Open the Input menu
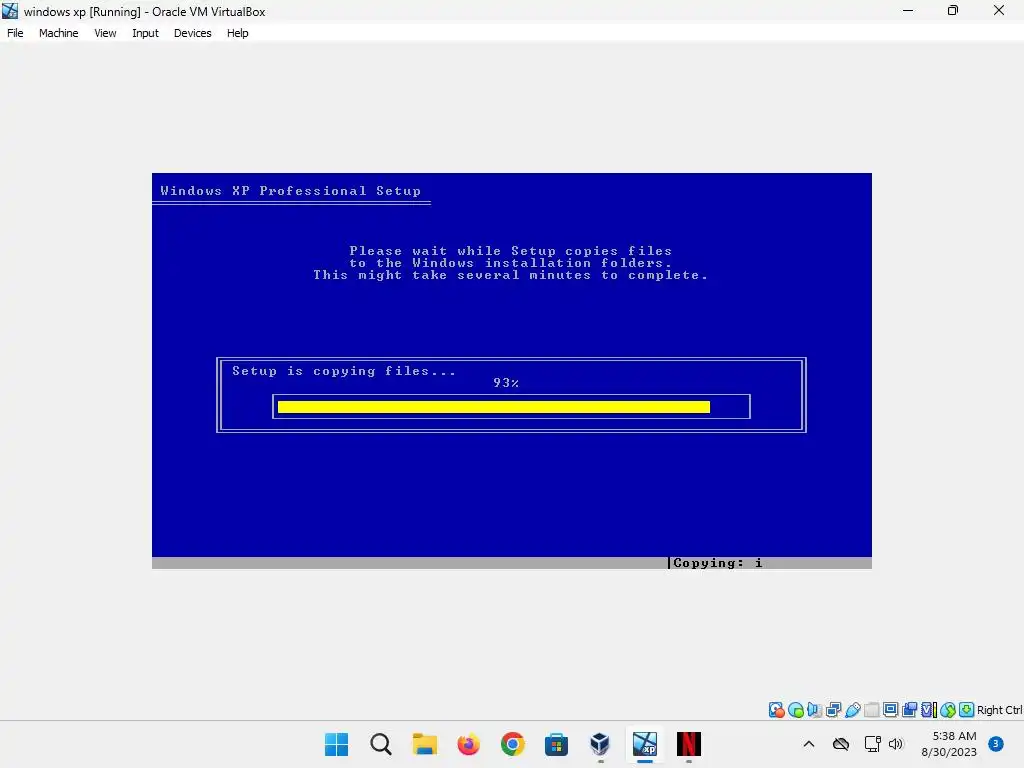The height and width of the screenshot is (768, 1024). point(145,33)
